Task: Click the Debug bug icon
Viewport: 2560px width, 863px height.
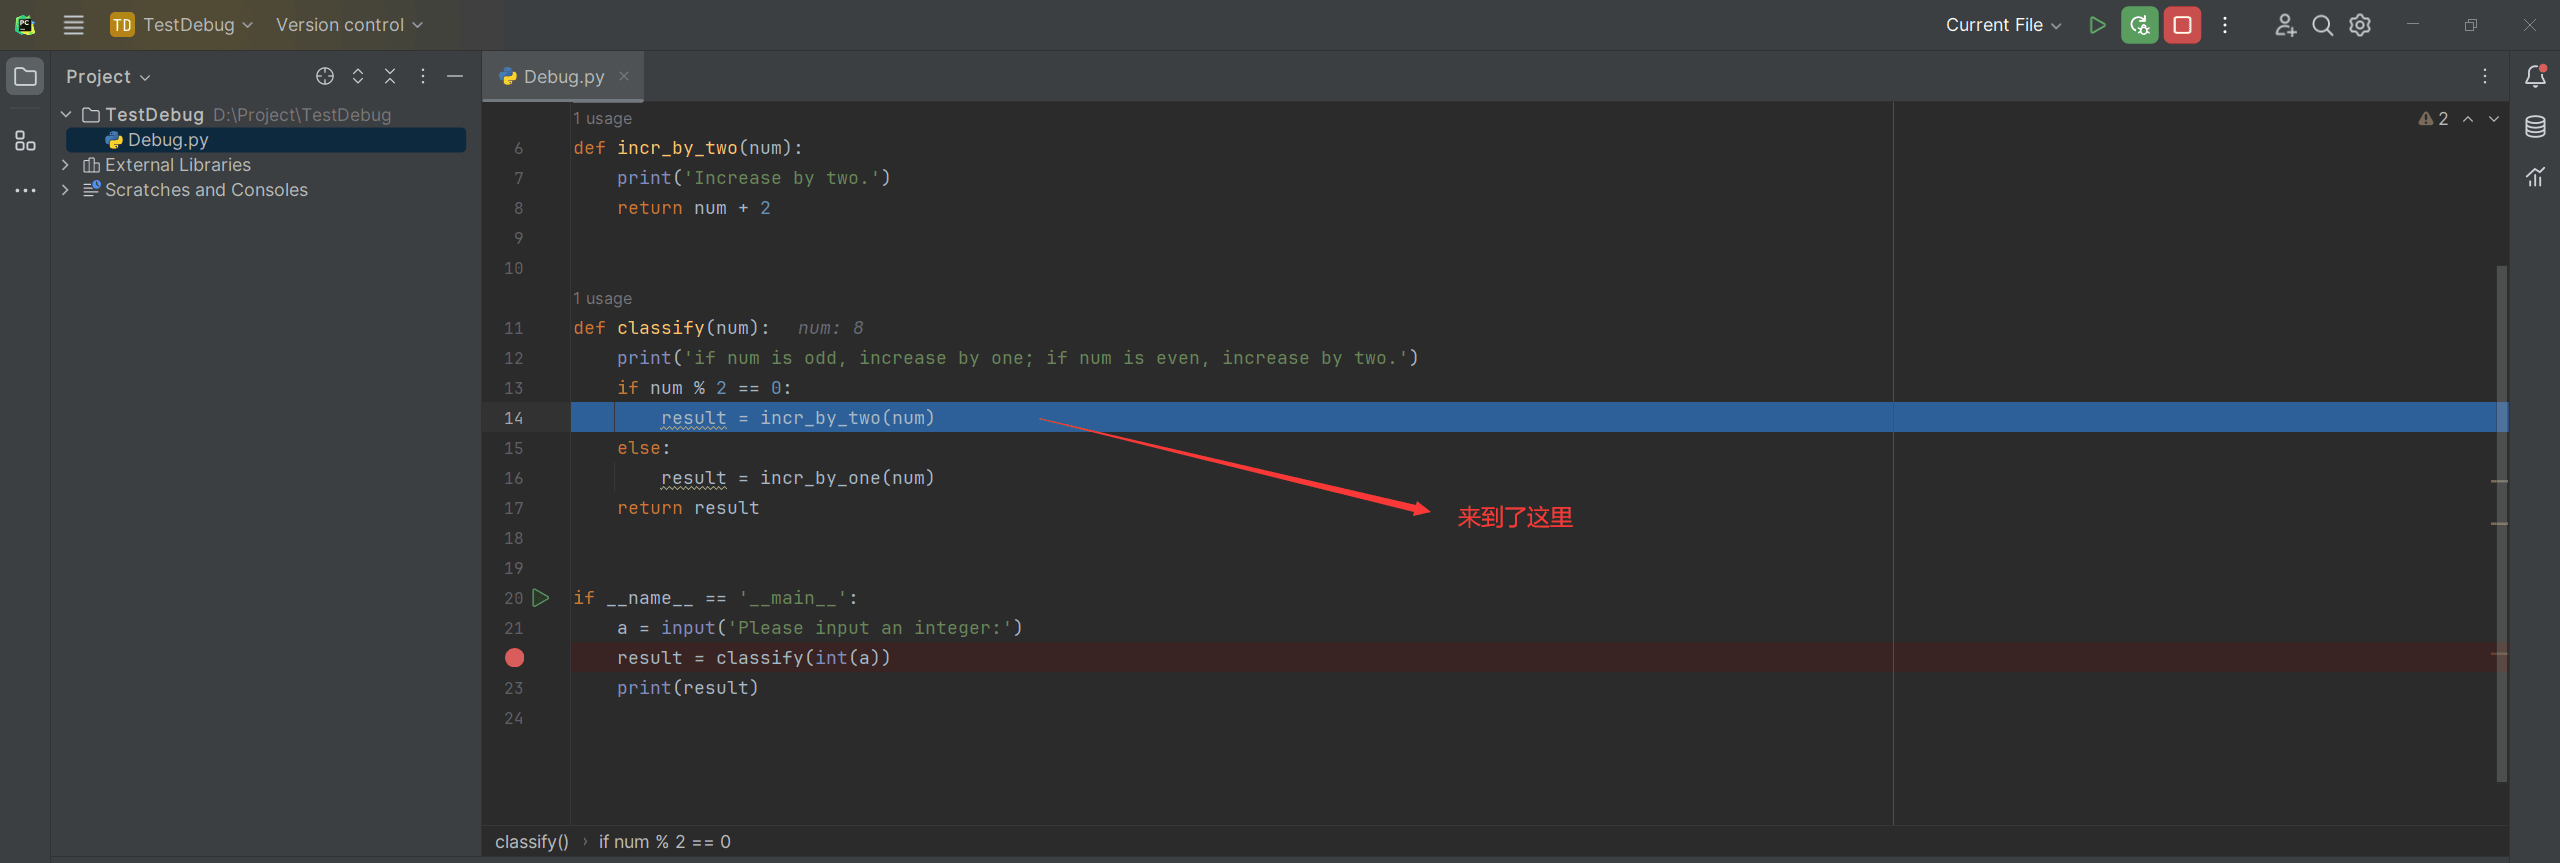Action: pos(2140,25)
